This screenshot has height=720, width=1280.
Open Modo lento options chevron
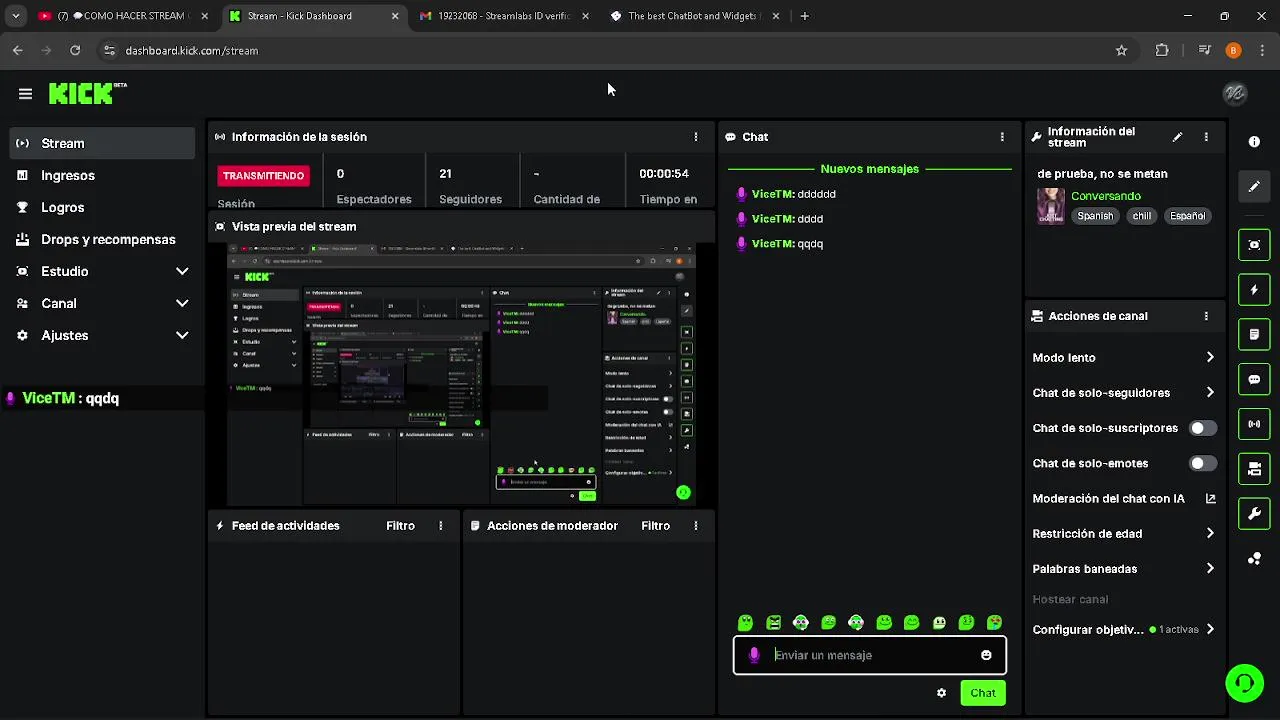[1210, 357]
